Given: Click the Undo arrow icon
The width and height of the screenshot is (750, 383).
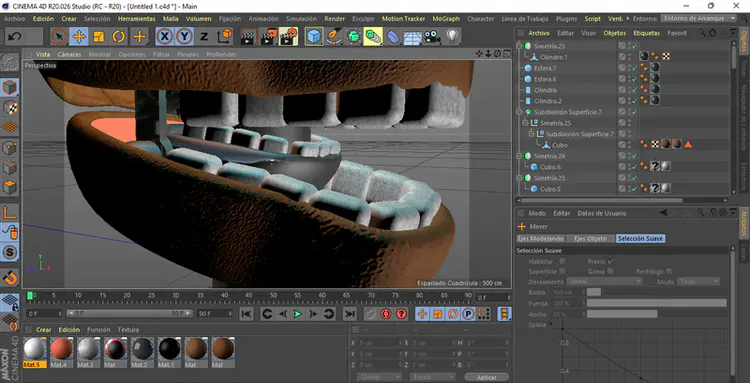Looking at the screenshot, I should (15, 36).
